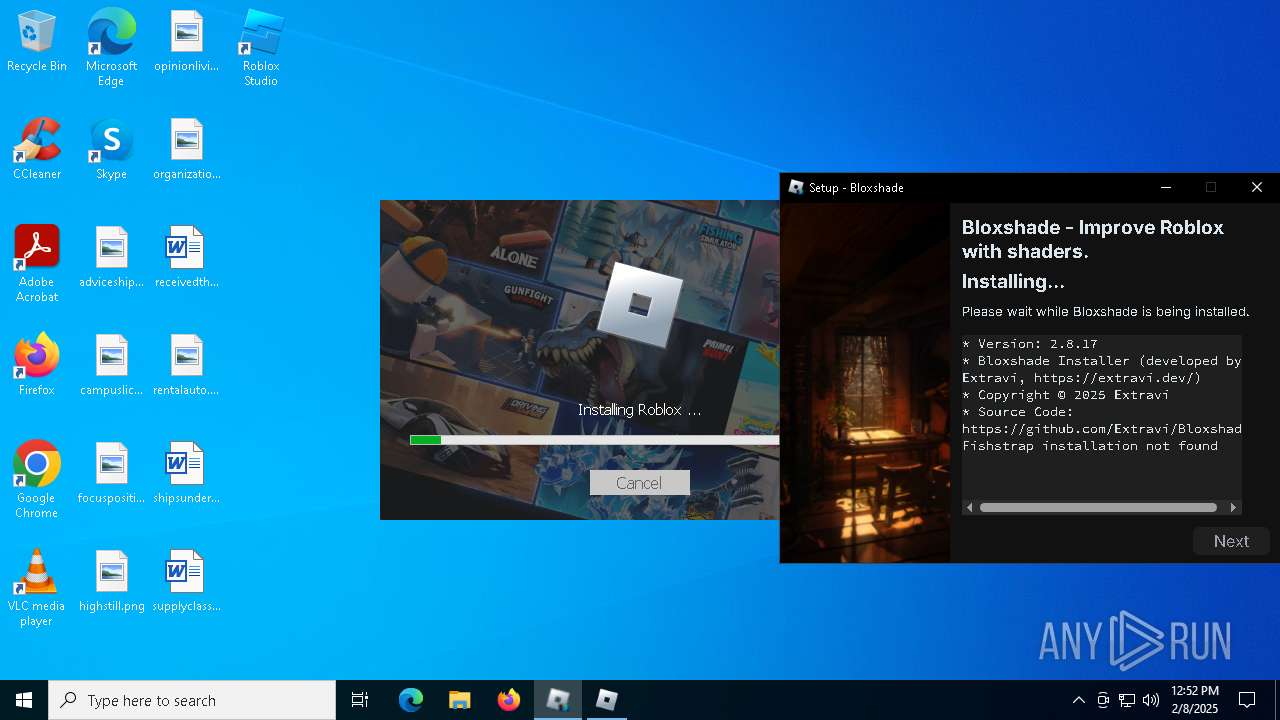The width and height of the screenshot is (1280, 720).
Task: Select the organizatio... image file
Action: [186, 150]
